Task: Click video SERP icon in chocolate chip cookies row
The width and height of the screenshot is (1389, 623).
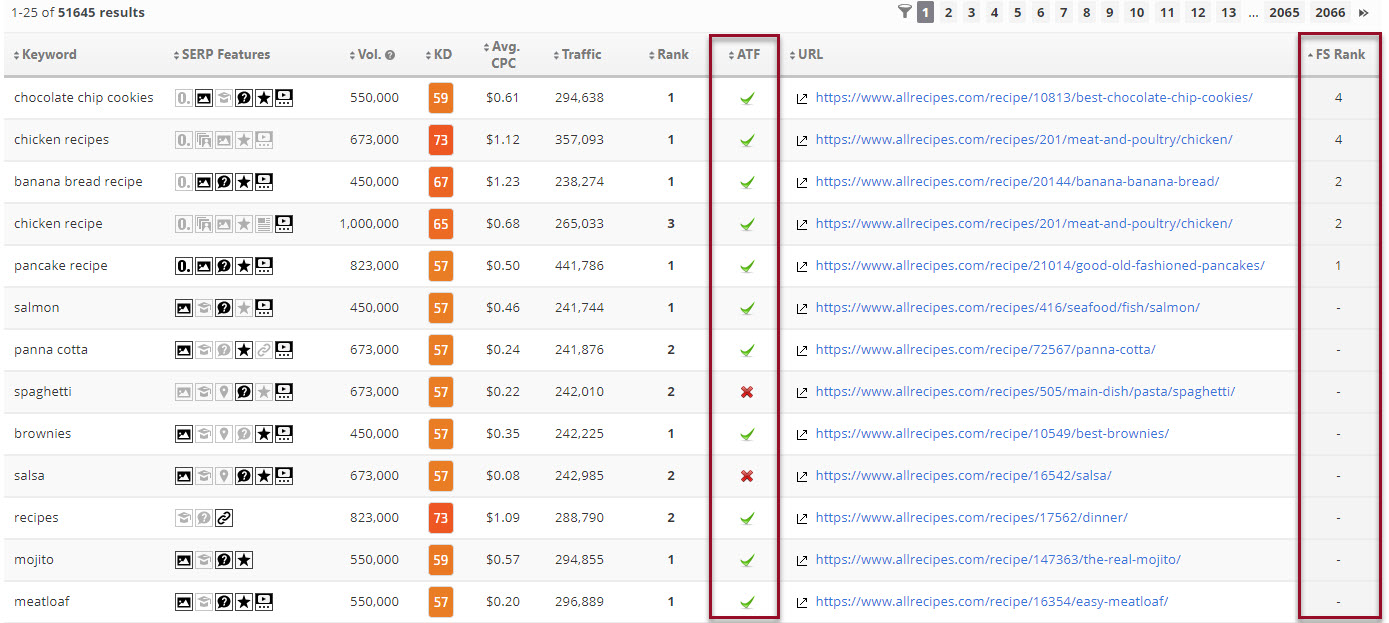Action: [x=285, y=98]
